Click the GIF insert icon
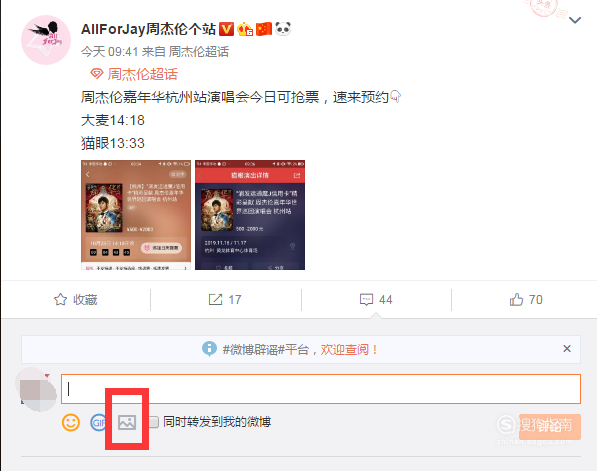Screen dimensions: 597x471 (98, 423)
